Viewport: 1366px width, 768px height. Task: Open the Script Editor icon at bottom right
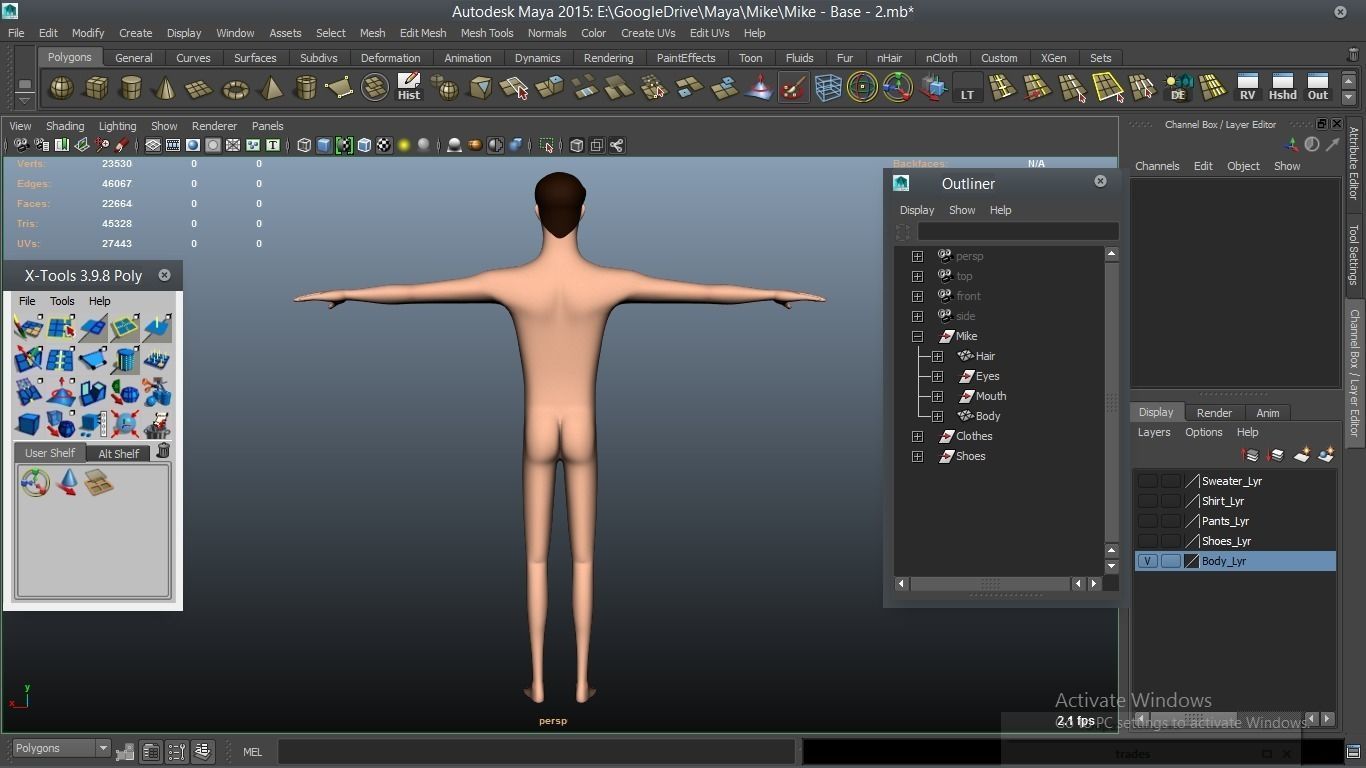[x=1354, y=752]
